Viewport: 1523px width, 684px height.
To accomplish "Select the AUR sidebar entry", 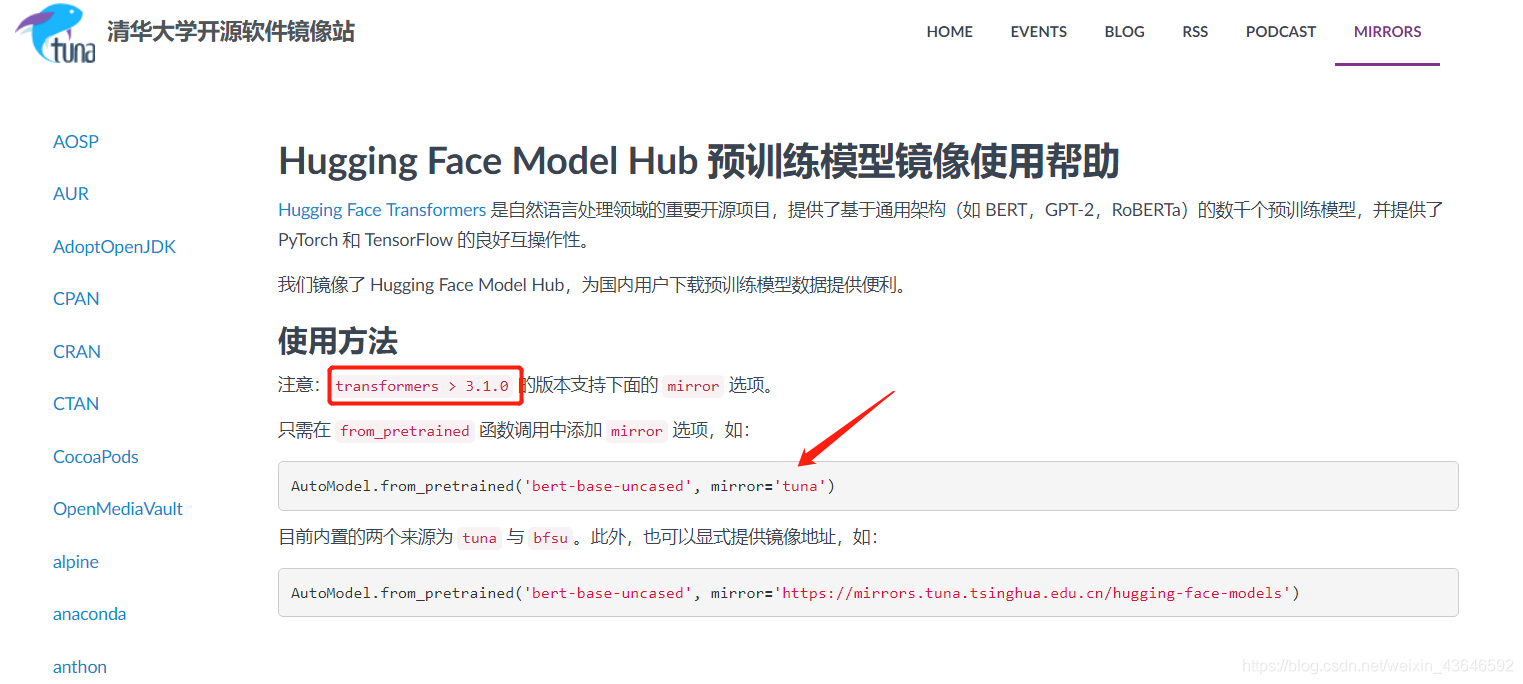I will click(x=70, y=193).
